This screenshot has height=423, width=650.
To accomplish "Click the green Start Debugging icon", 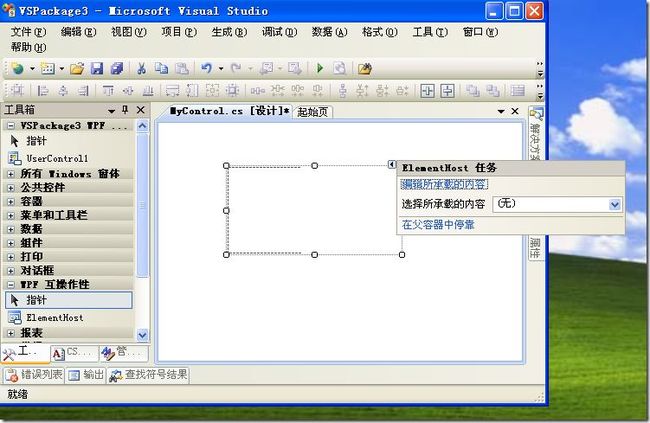I will tap(320, 68).
